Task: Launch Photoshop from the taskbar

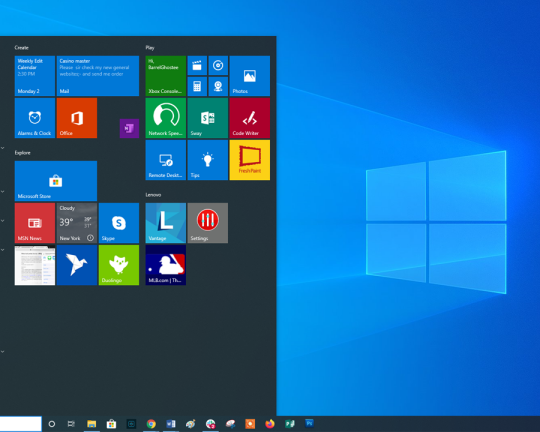Action: 310,423
